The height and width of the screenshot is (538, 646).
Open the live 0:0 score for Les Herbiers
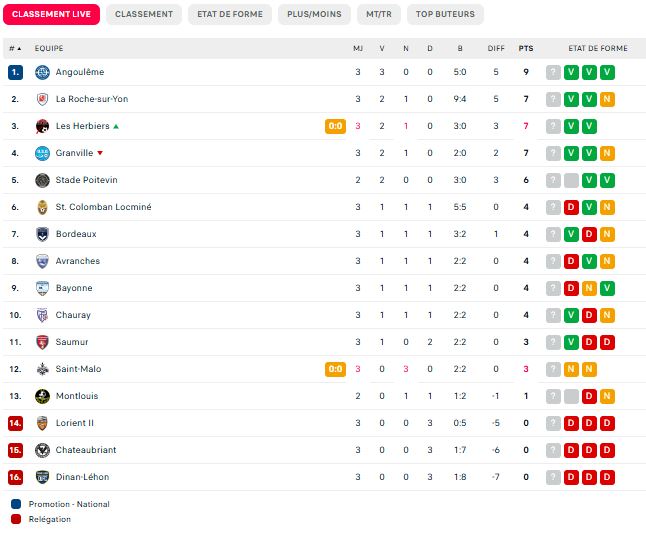[335, 126]
